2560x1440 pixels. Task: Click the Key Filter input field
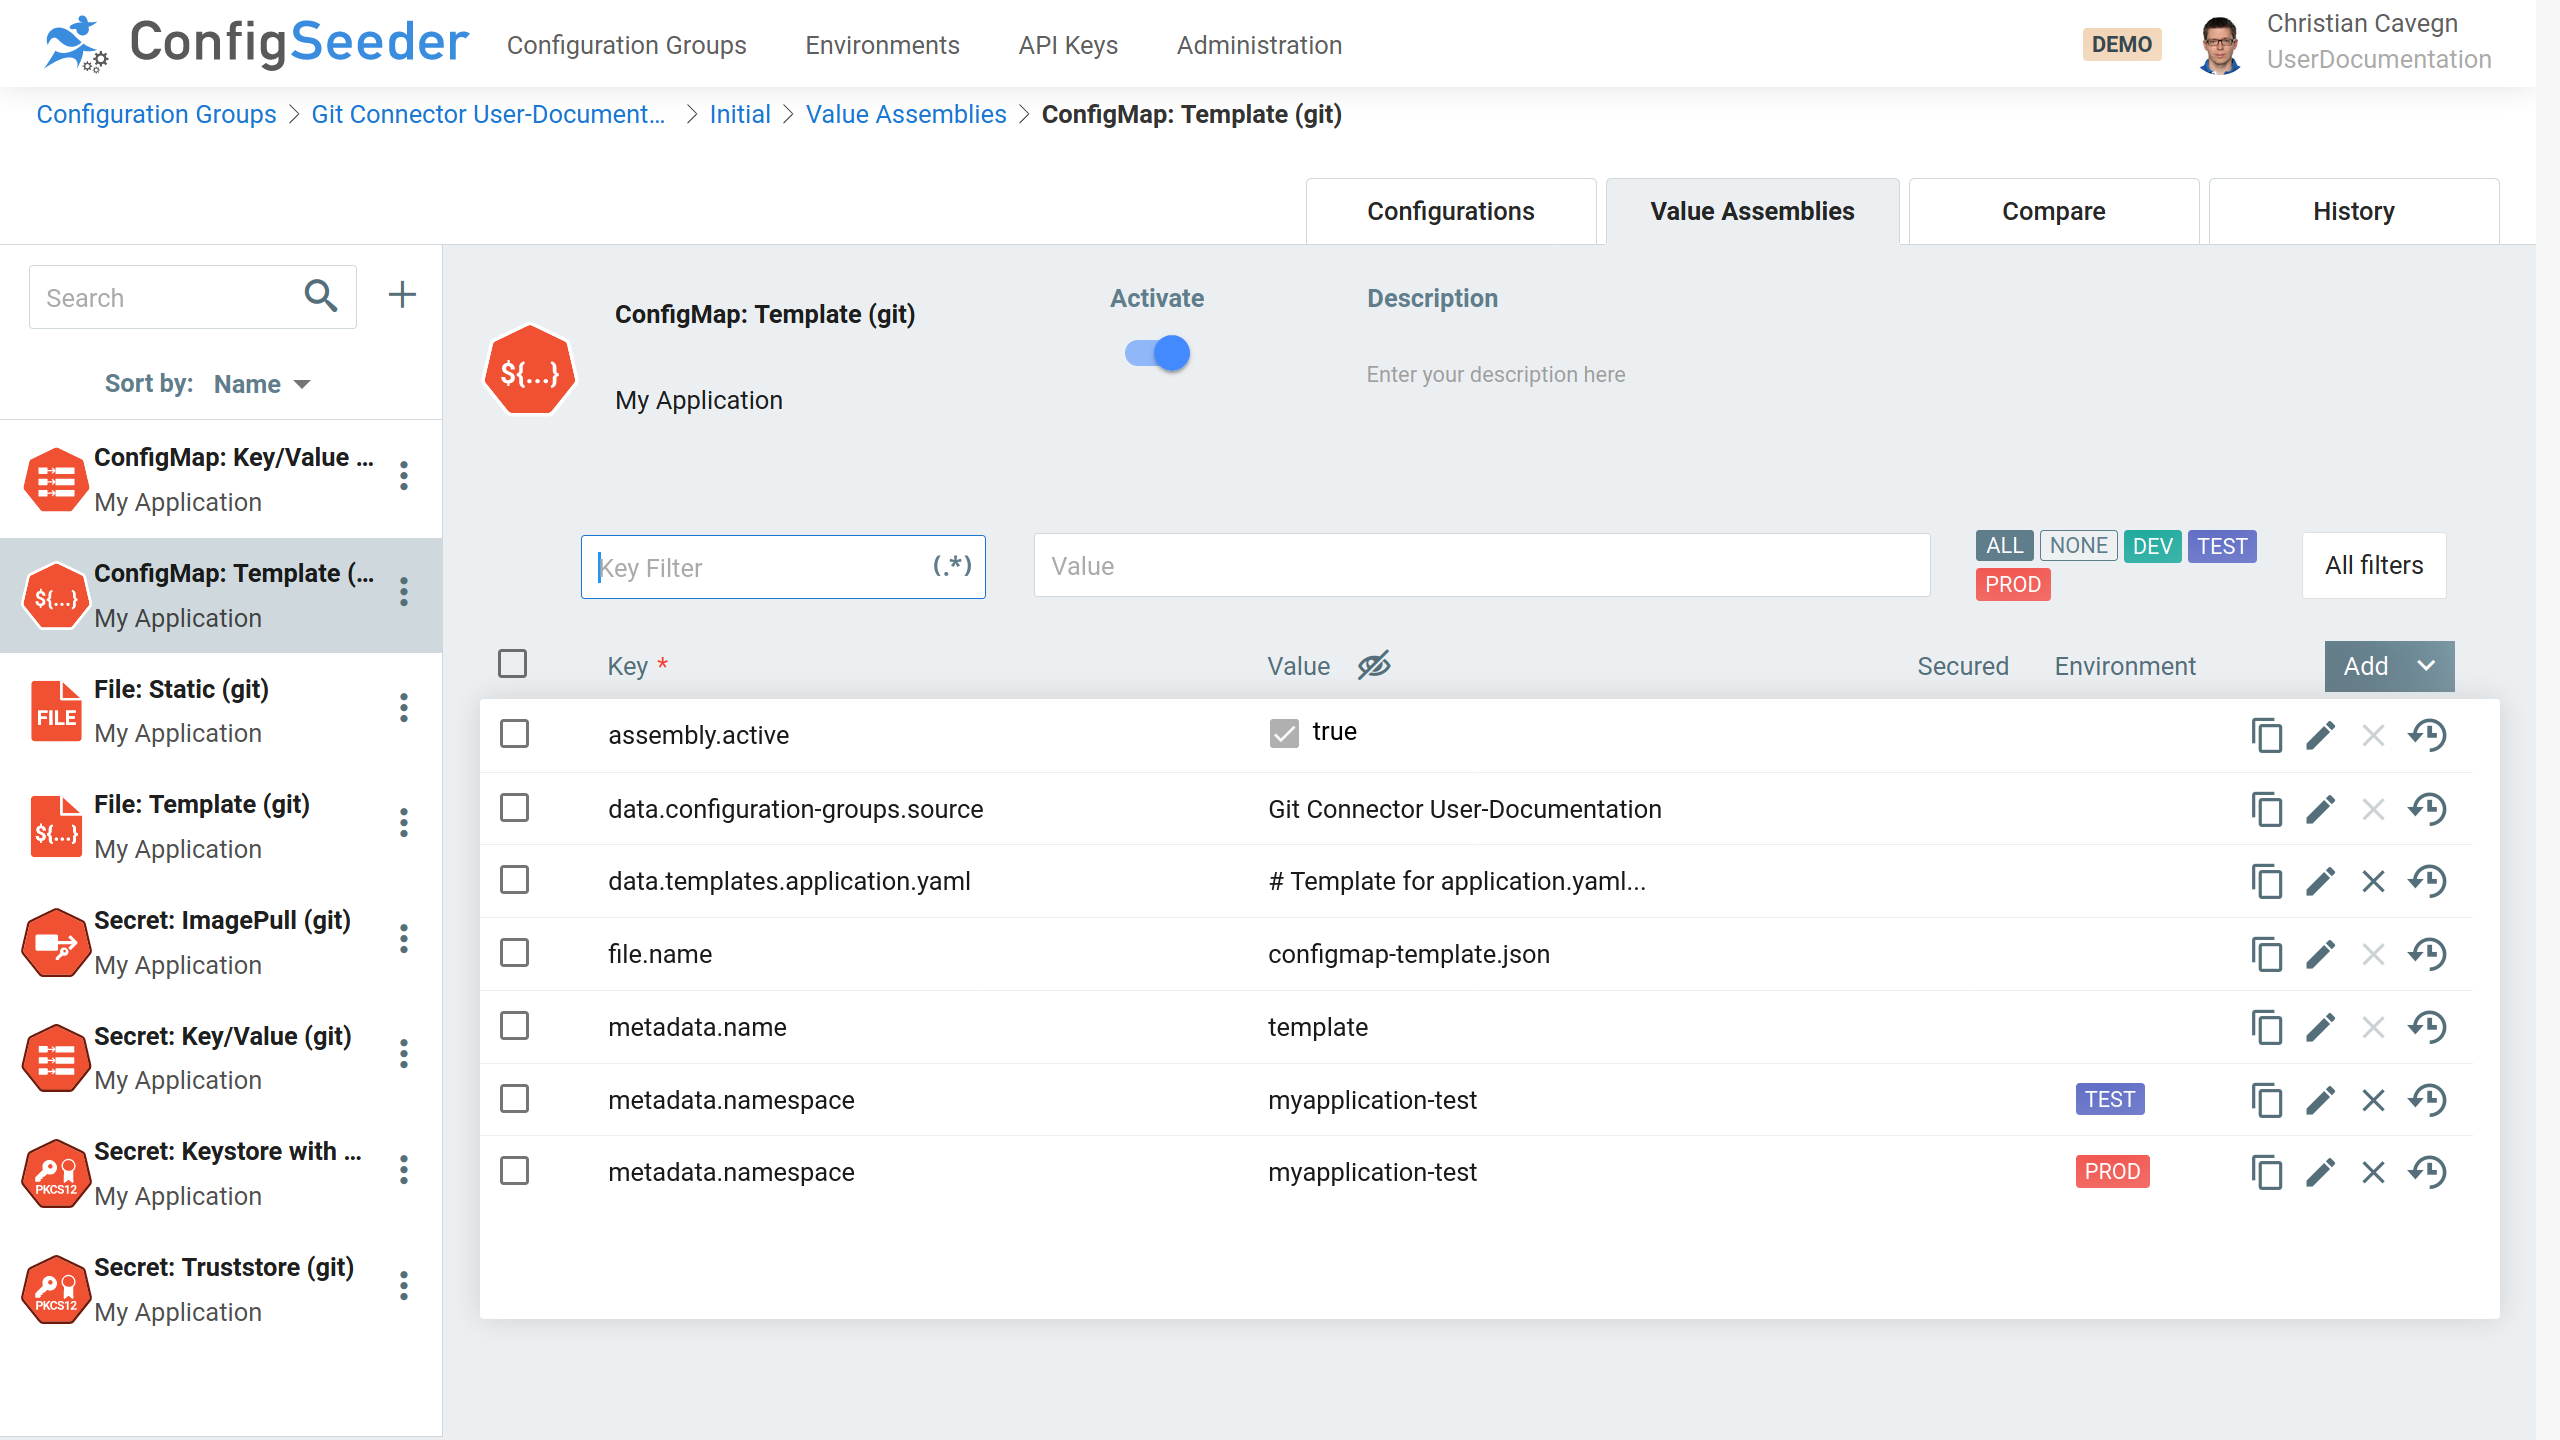click(x=782, y=564)
